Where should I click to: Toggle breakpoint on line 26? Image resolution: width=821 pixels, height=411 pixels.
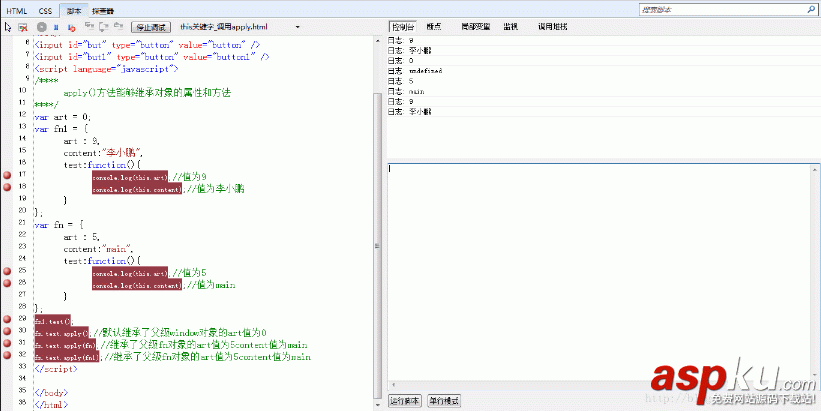tap(7, 283)
